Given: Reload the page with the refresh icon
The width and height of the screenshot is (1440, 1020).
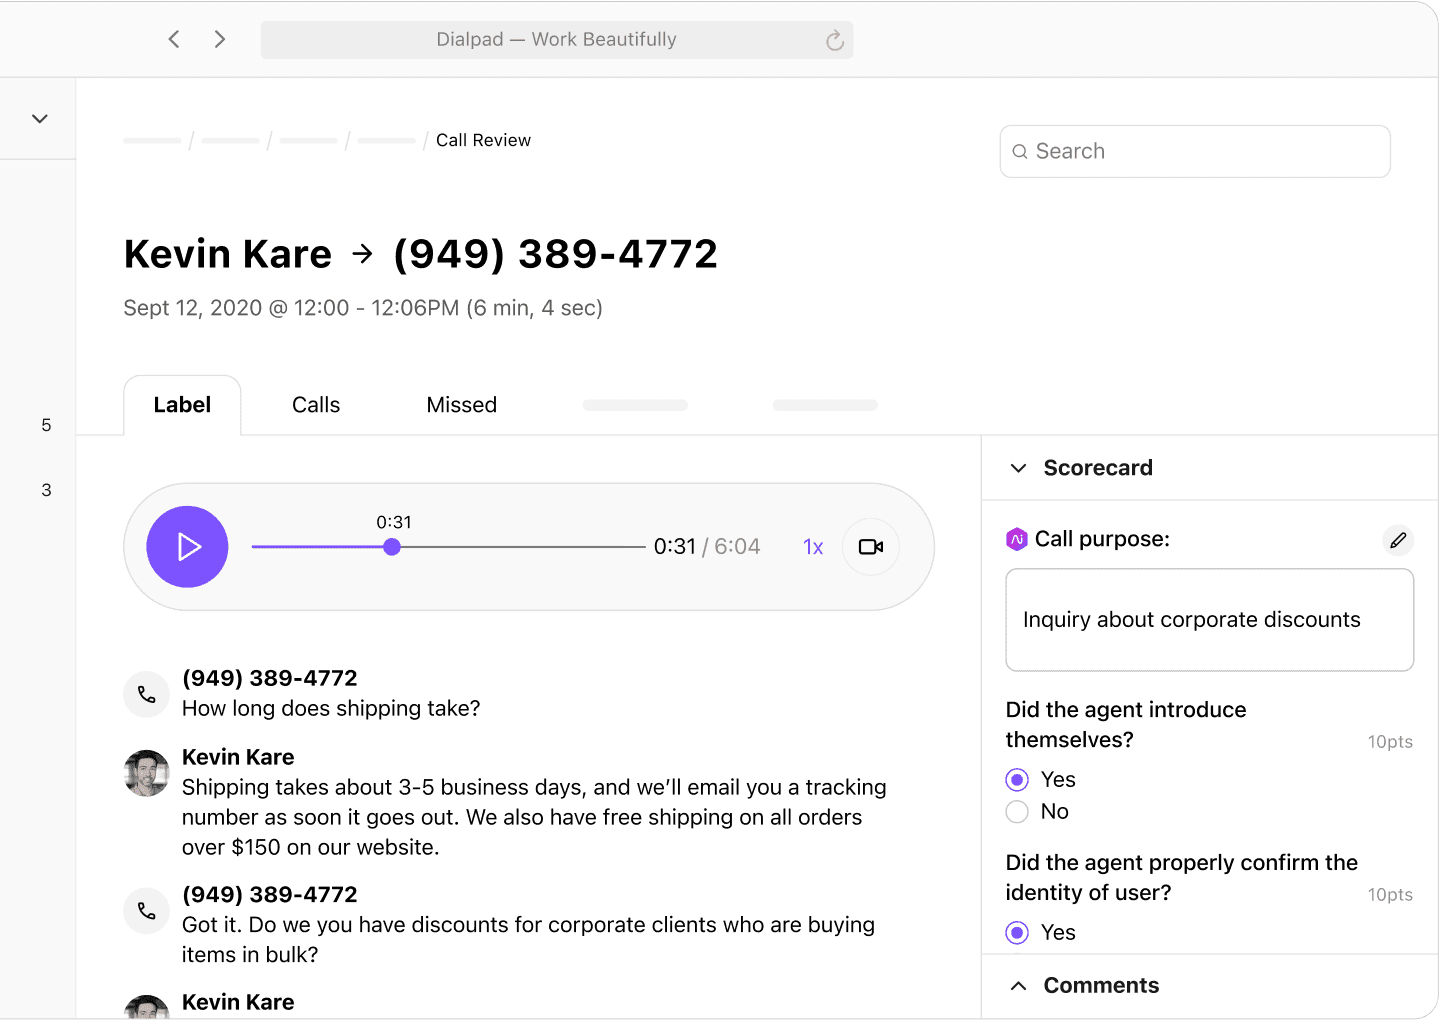Looking at the screenshot, I should [835, 40].
